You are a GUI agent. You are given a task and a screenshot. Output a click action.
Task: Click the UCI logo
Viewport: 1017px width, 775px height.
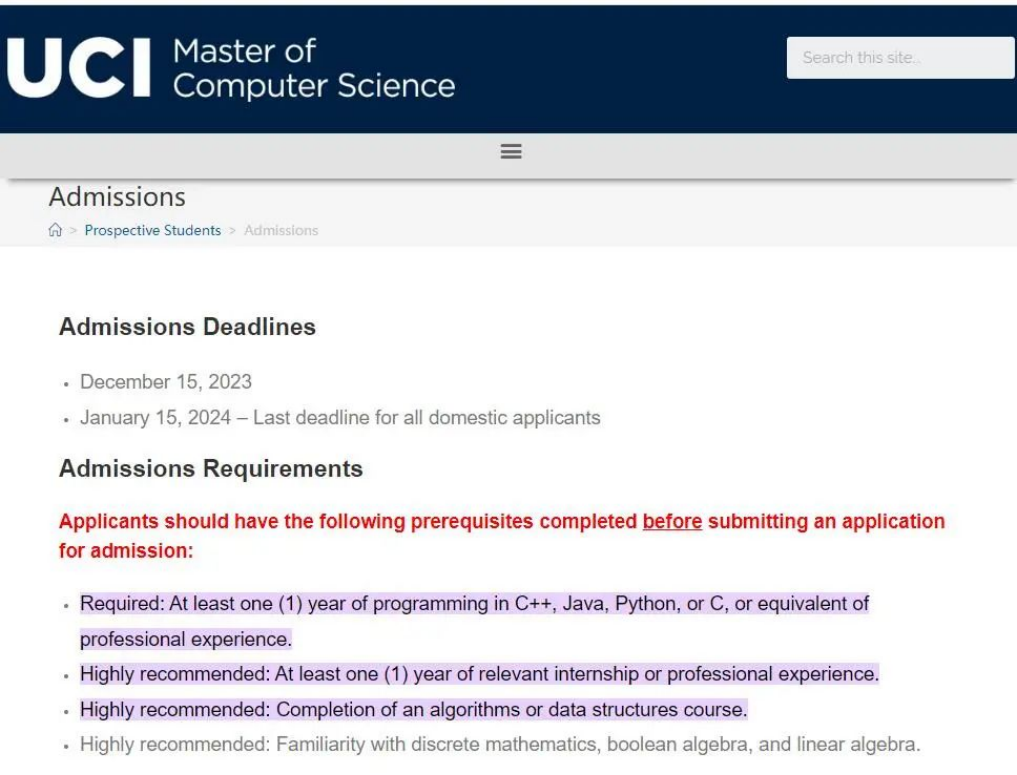(78, 69)
